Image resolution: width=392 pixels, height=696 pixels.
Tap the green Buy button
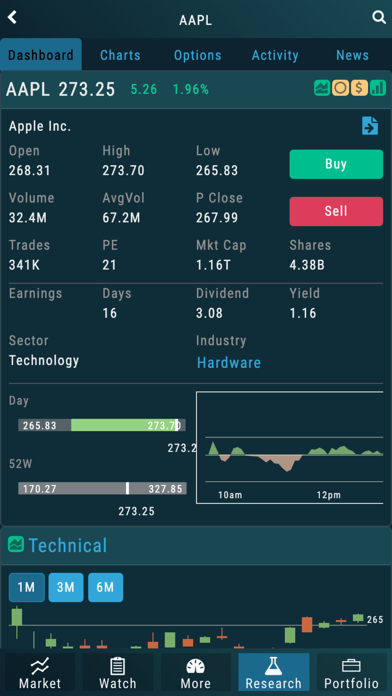(336, 164)
